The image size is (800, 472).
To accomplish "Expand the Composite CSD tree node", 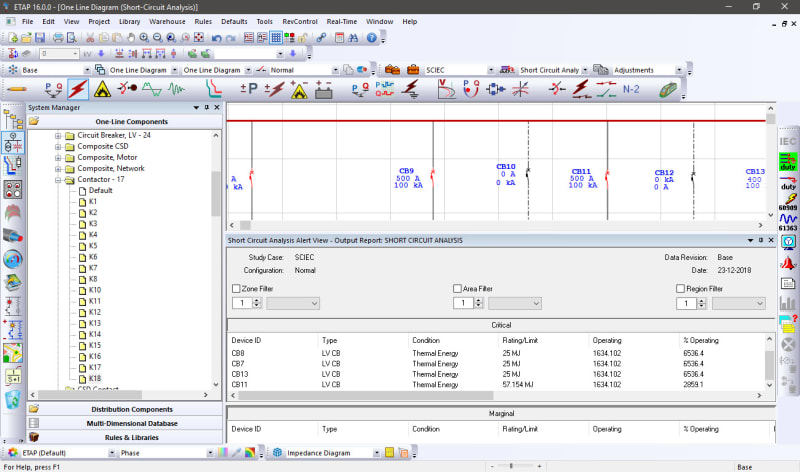I will (x=58, y=146).
